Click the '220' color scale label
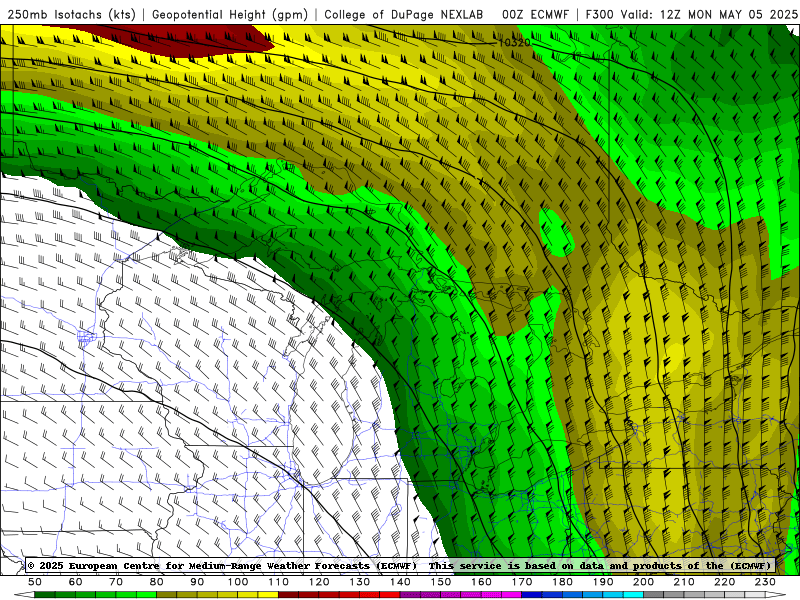Screen dimensions: 800x600 (x=724, y=582)
